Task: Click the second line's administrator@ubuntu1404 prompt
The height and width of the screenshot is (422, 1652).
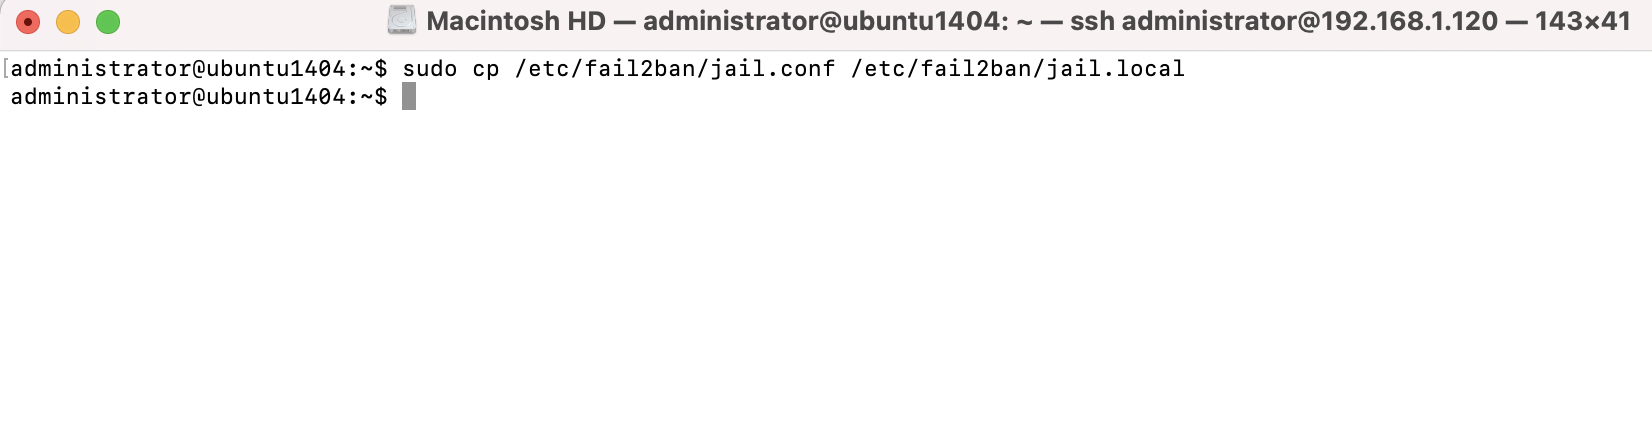Action: tap(178, 97)
